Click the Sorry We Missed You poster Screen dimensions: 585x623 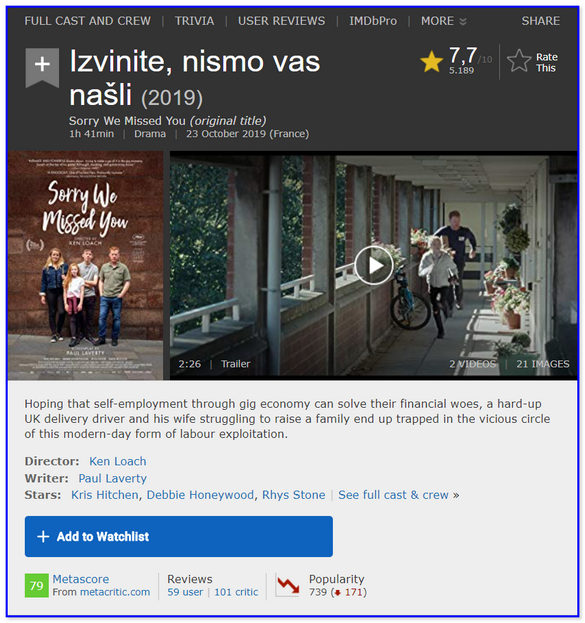[85, 265]
